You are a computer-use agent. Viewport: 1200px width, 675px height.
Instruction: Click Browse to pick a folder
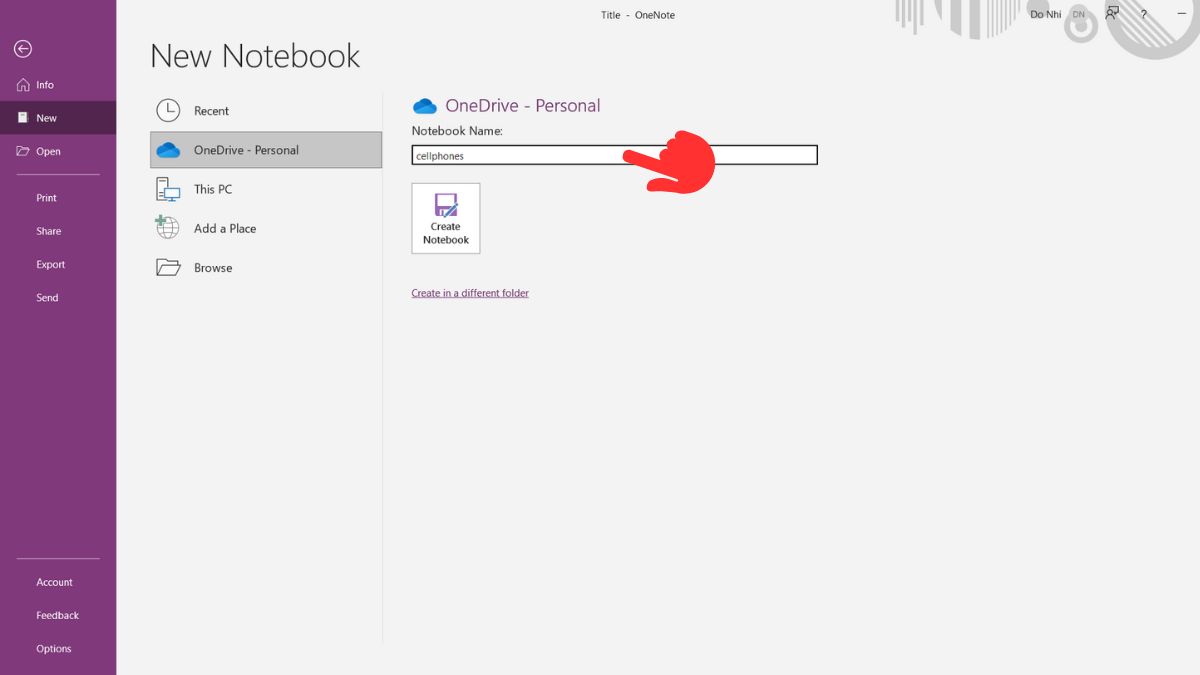[266, 268]
